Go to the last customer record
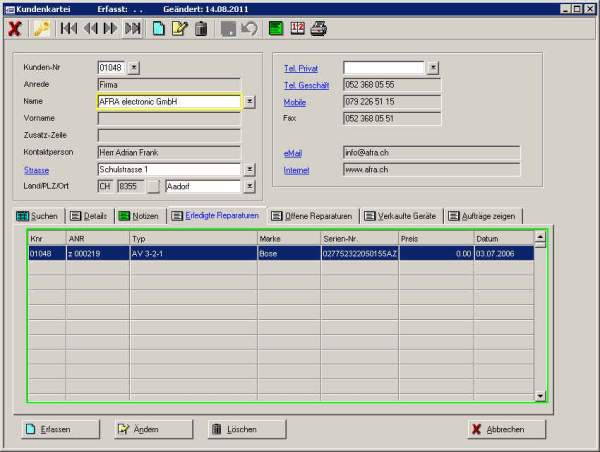Viewport: 600px width, 452px height. point(132,29)
